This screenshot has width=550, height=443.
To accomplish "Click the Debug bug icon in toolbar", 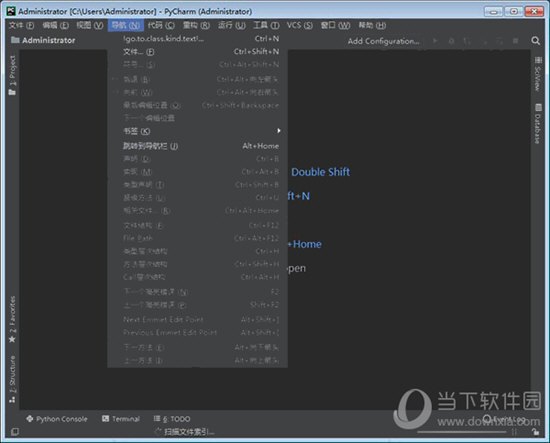I will (x=451, y=41).
